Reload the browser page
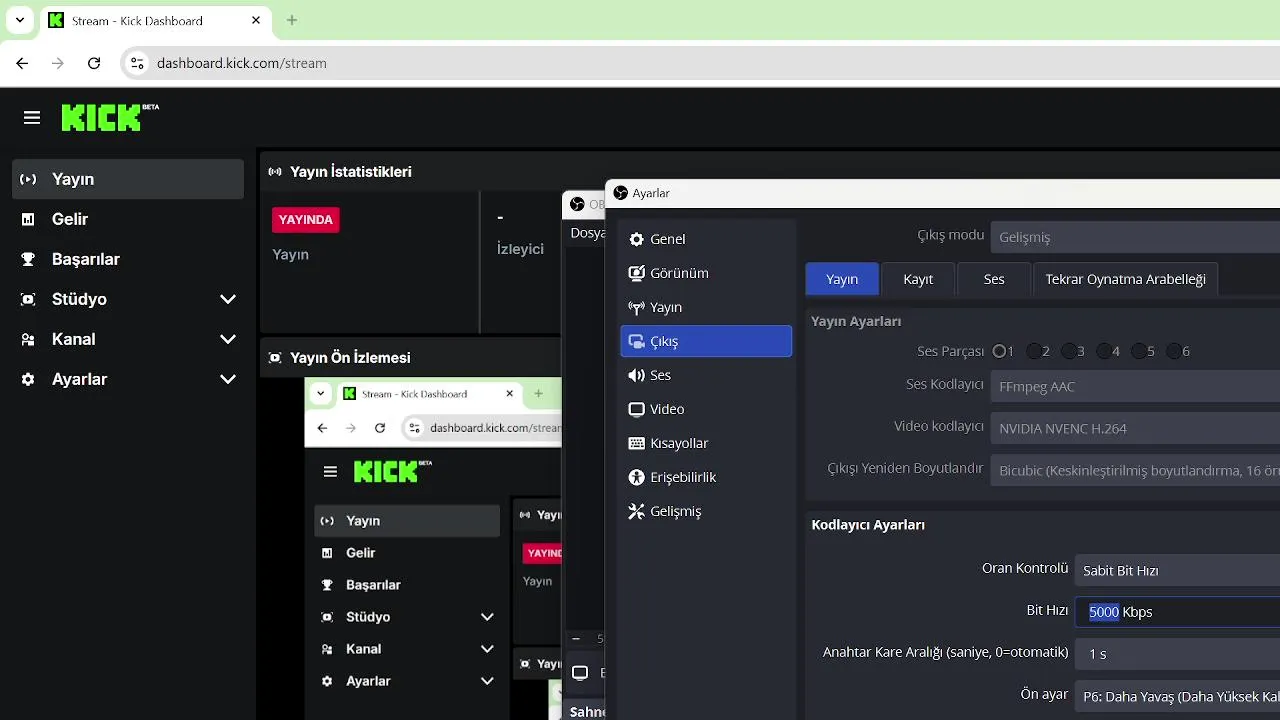 [94, 63]
